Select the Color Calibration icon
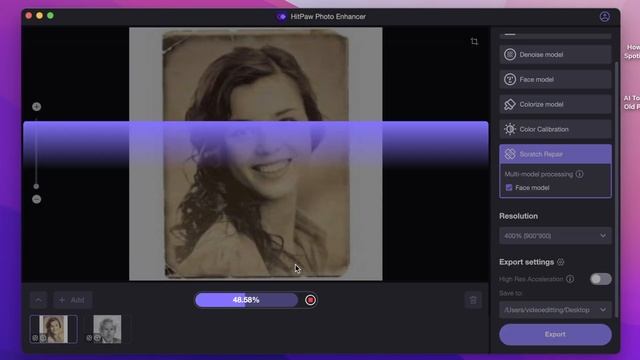 [510, 129]
